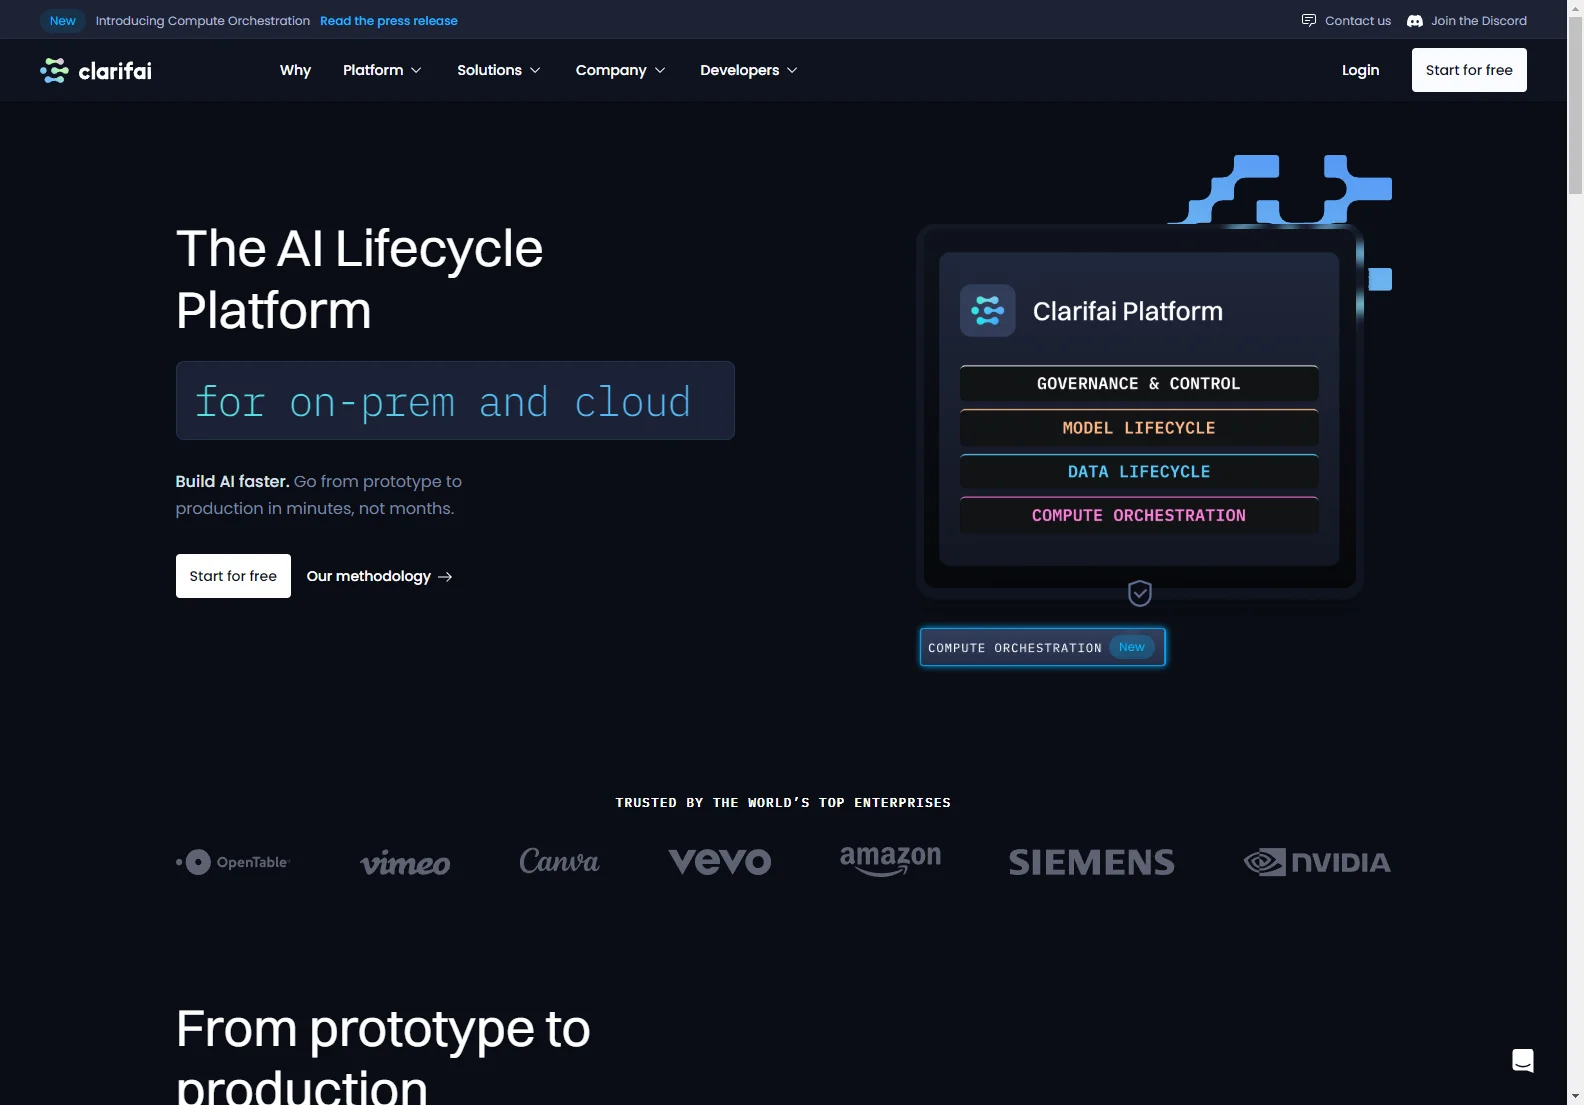Expand the Solutions dropdown chevron
This screenshot has width=1584, height=1105.
coord(535,70)
